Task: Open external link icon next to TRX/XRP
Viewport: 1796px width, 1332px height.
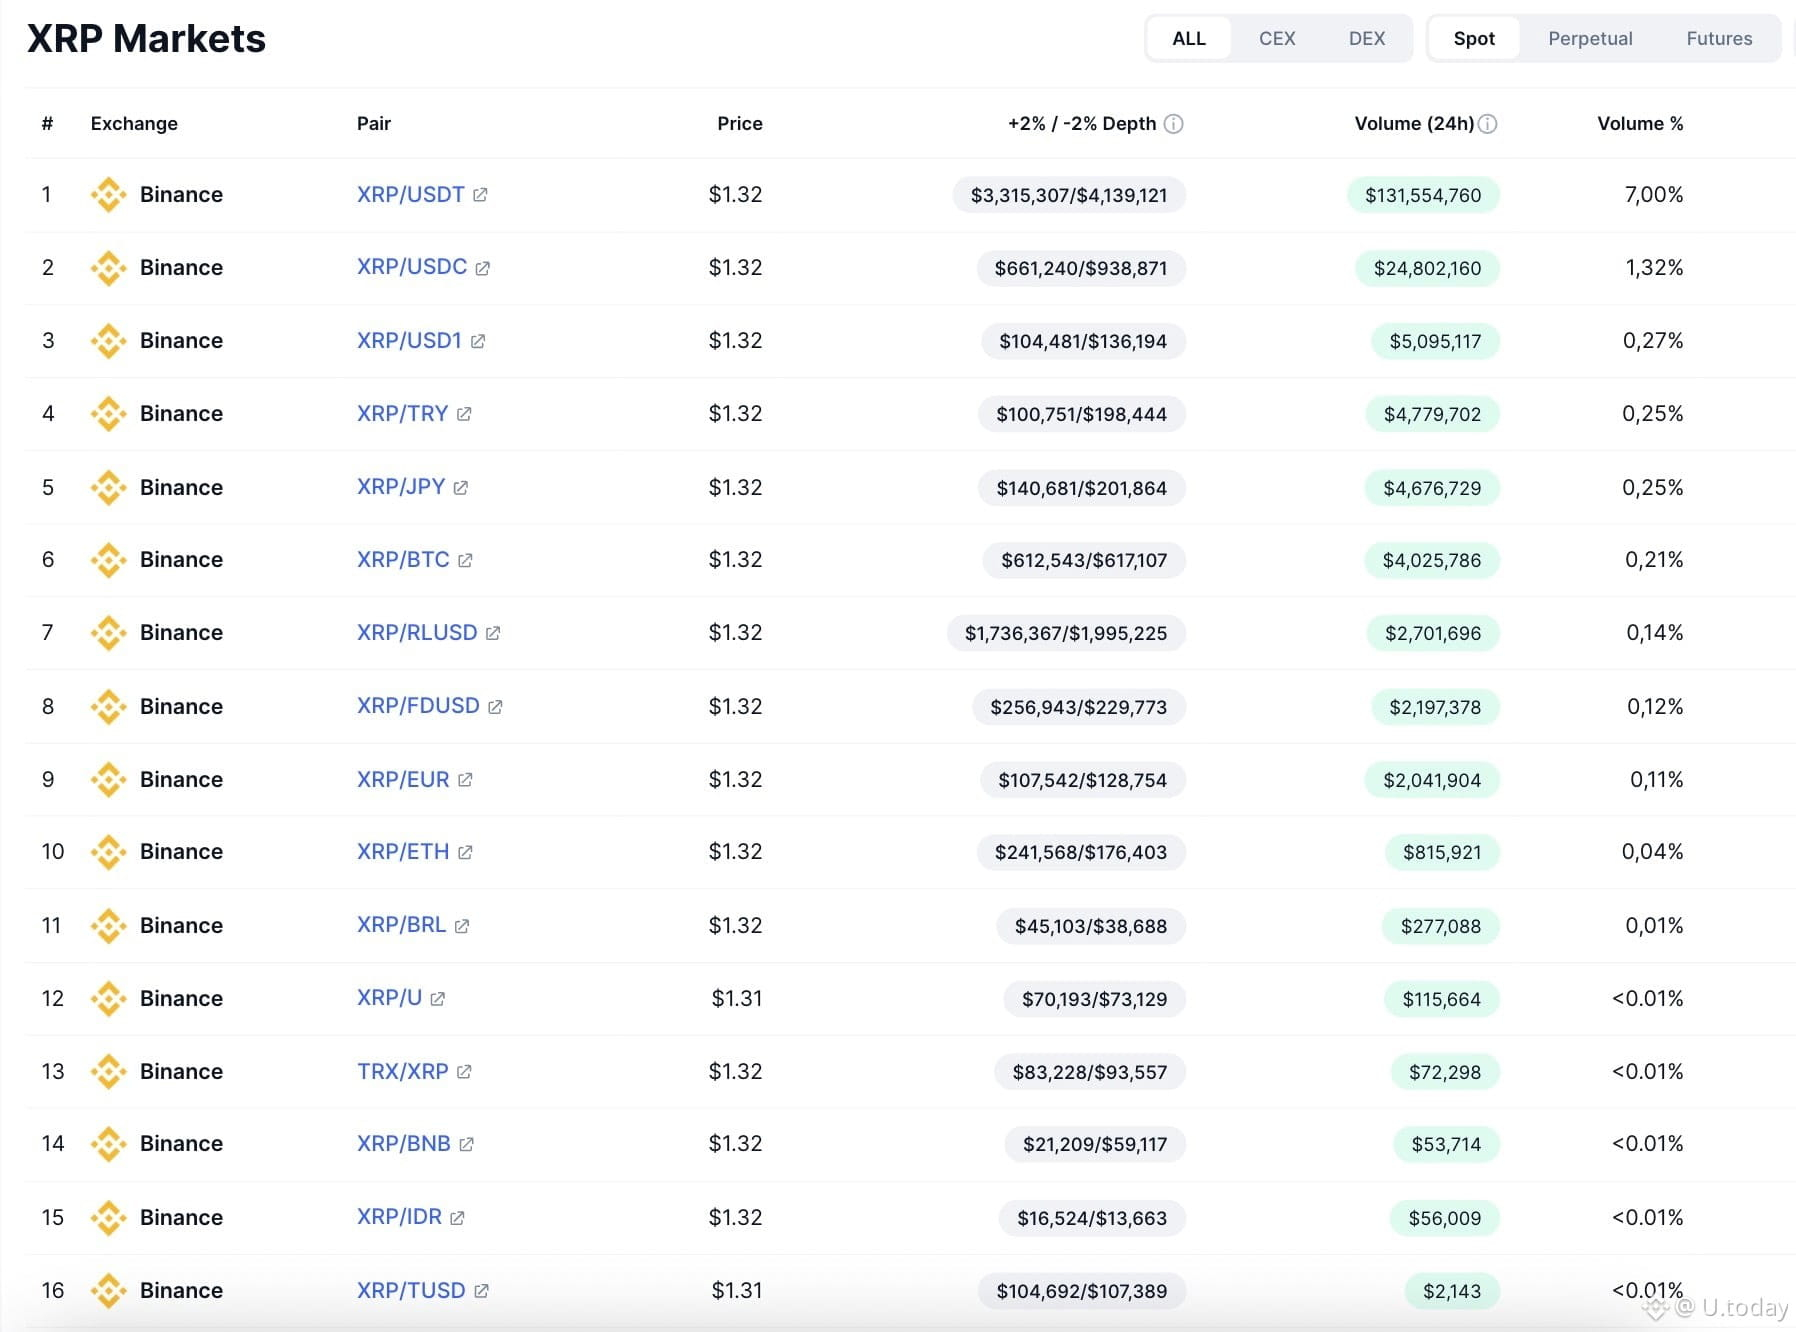Action: click(x=464, y=1072)
